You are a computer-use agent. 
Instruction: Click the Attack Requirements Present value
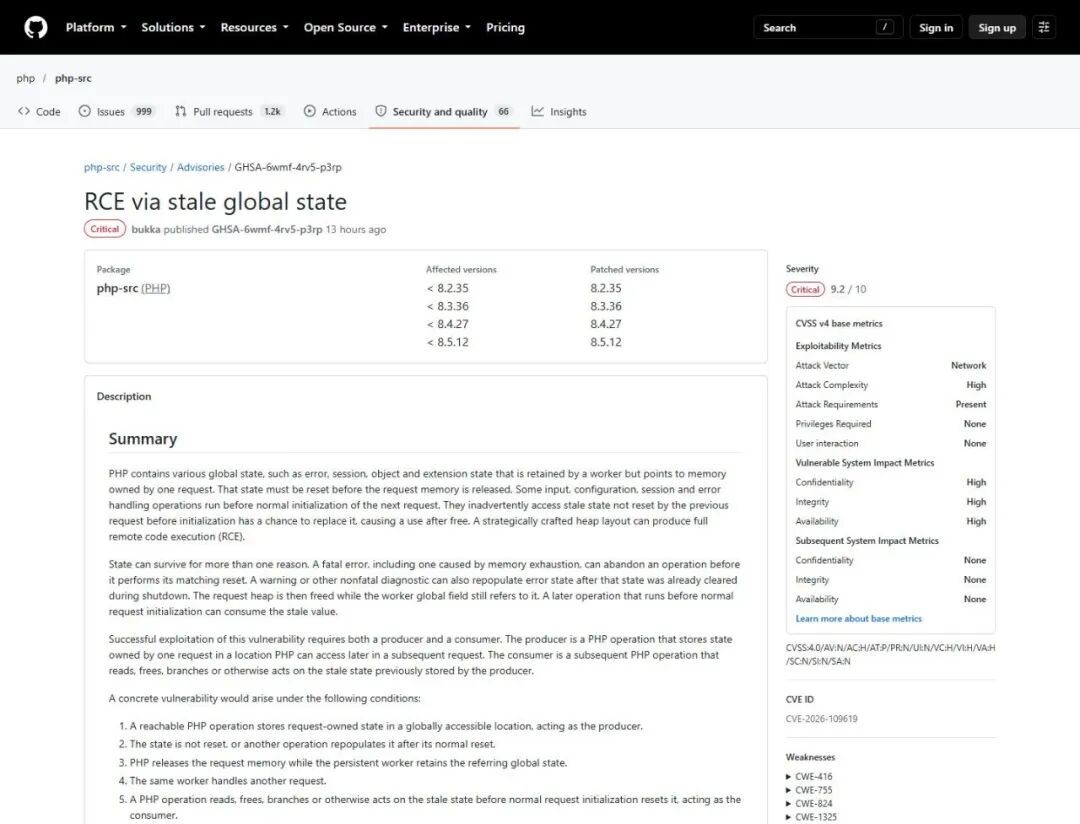coord(970,404)
